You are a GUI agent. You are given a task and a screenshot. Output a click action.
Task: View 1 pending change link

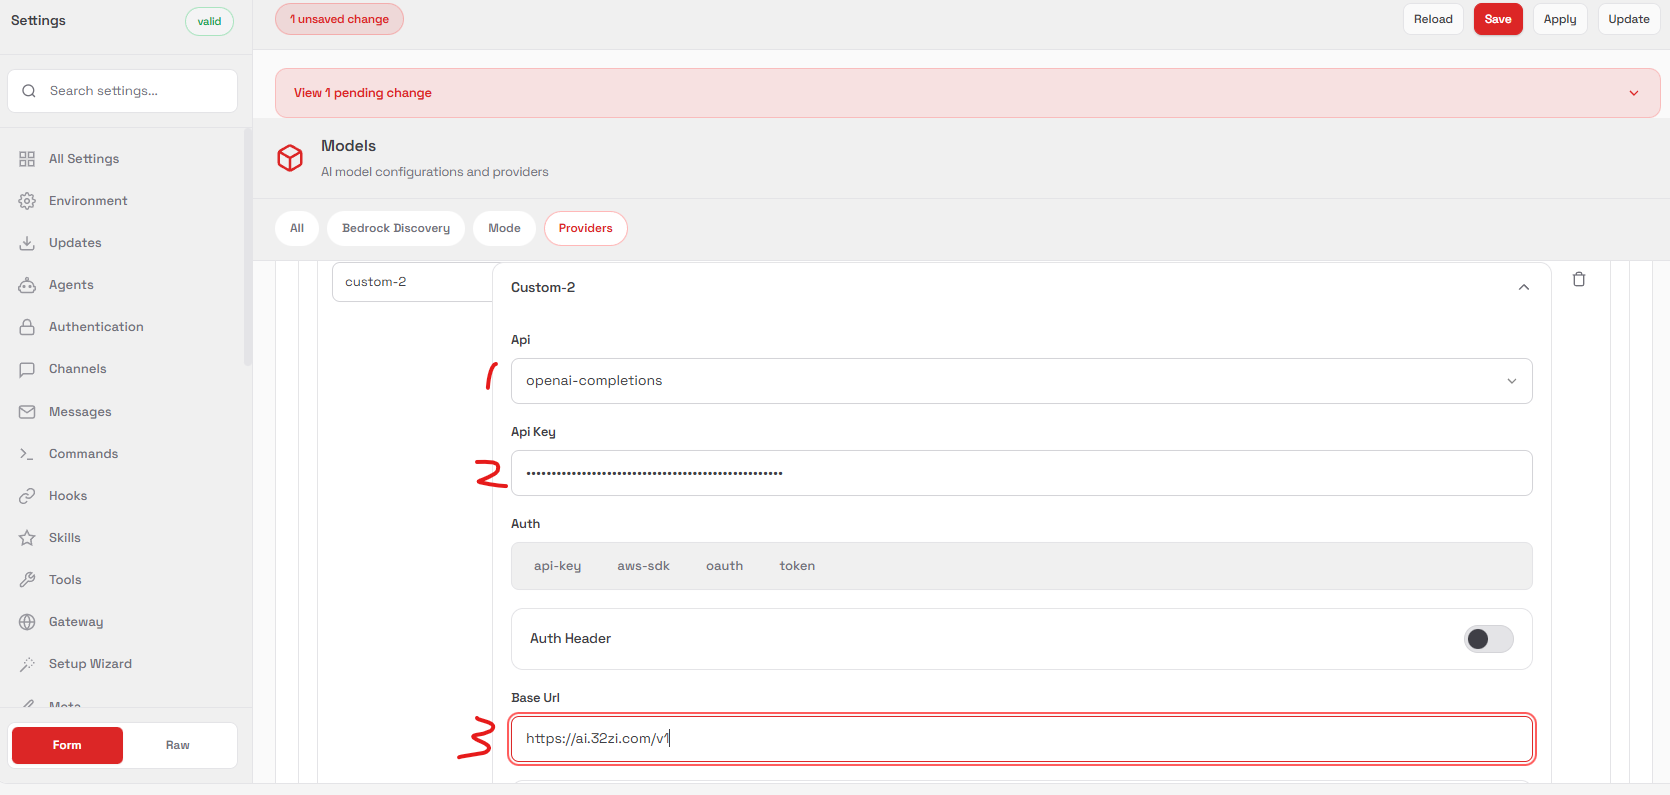[363, 93]
